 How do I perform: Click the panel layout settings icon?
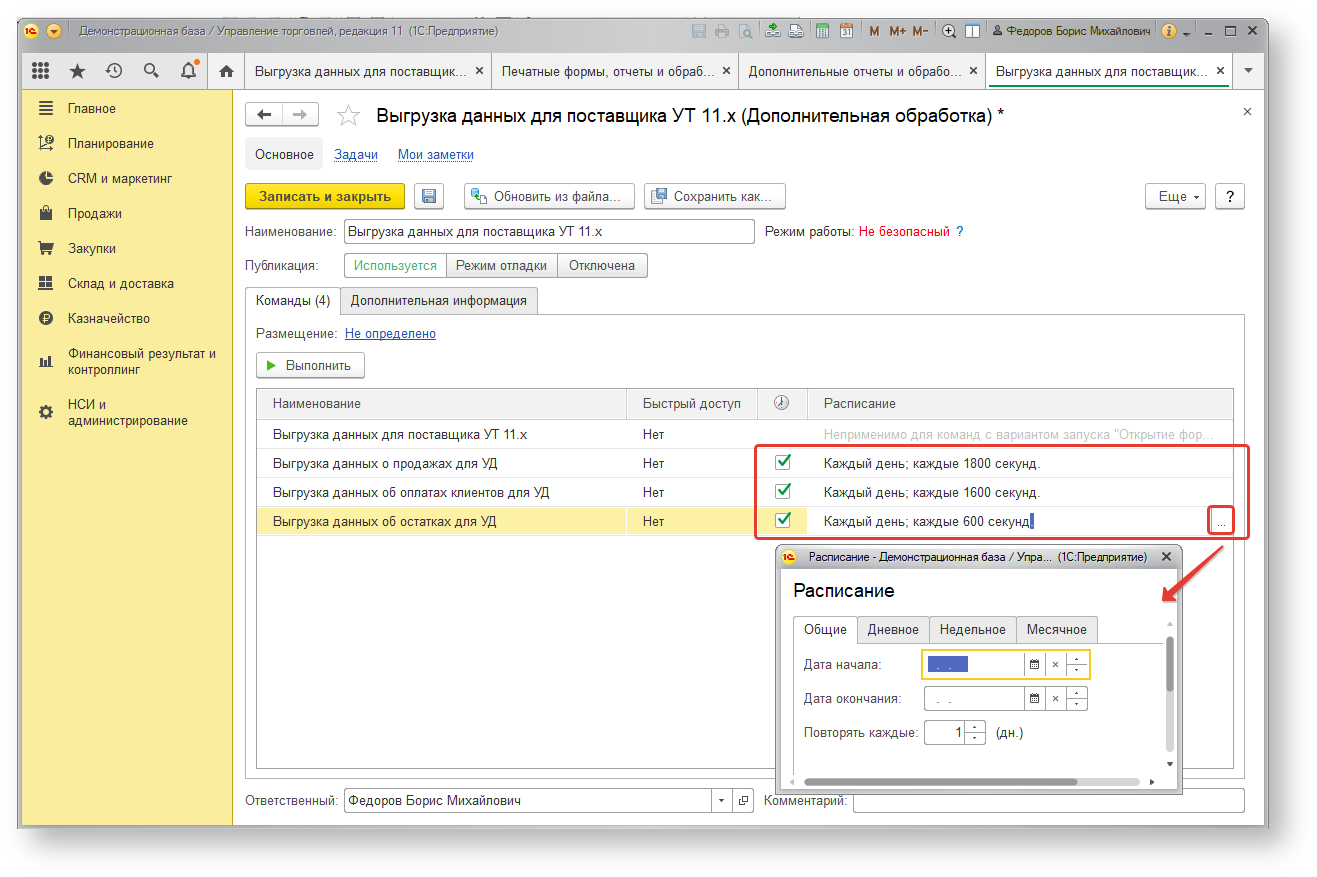pos(972,31)
